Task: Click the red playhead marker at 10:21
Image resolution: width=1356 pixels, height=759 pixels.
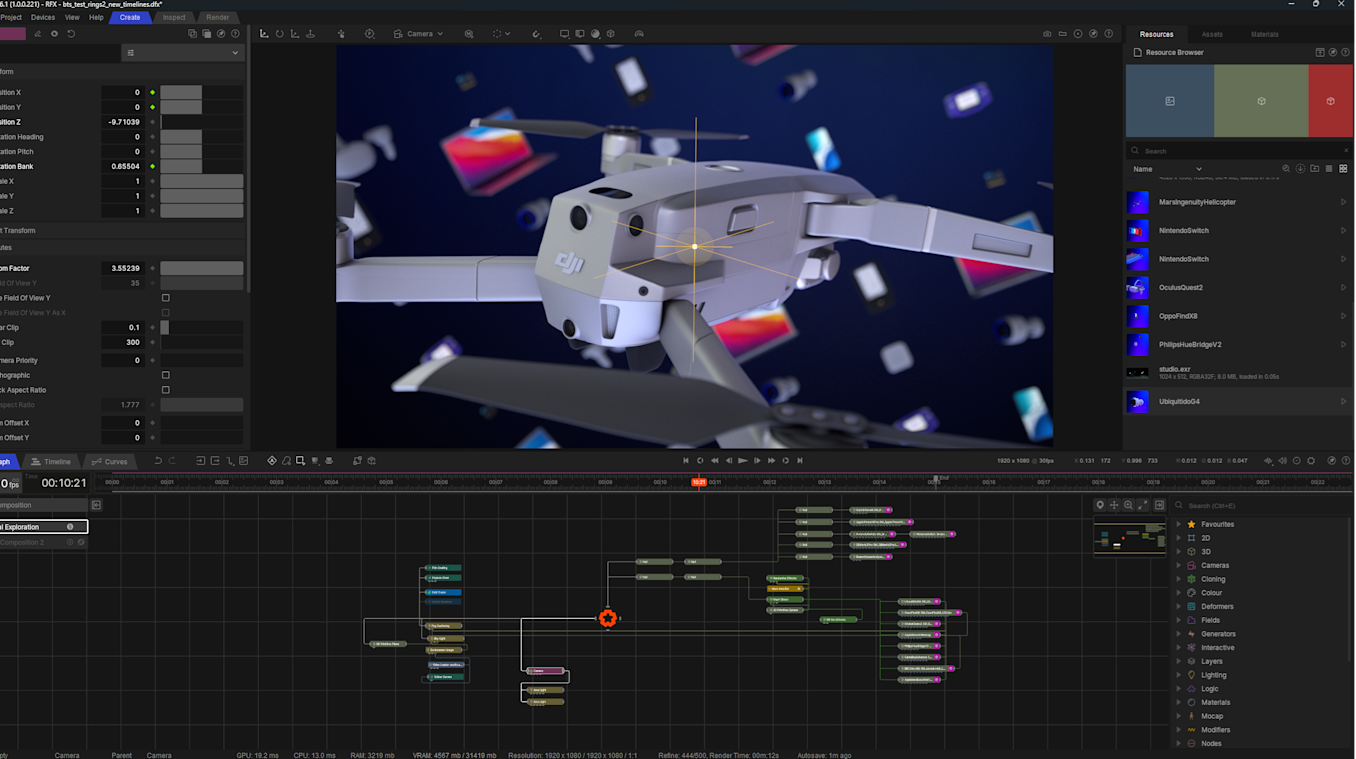Action: (x=700, y=482)
